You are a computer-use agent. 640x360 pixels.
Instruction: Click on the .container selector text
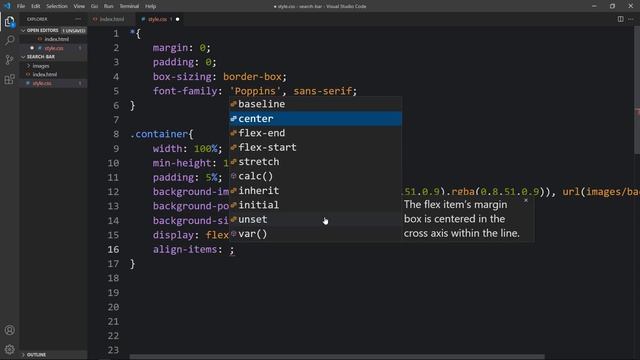click(x=159, y=134)
